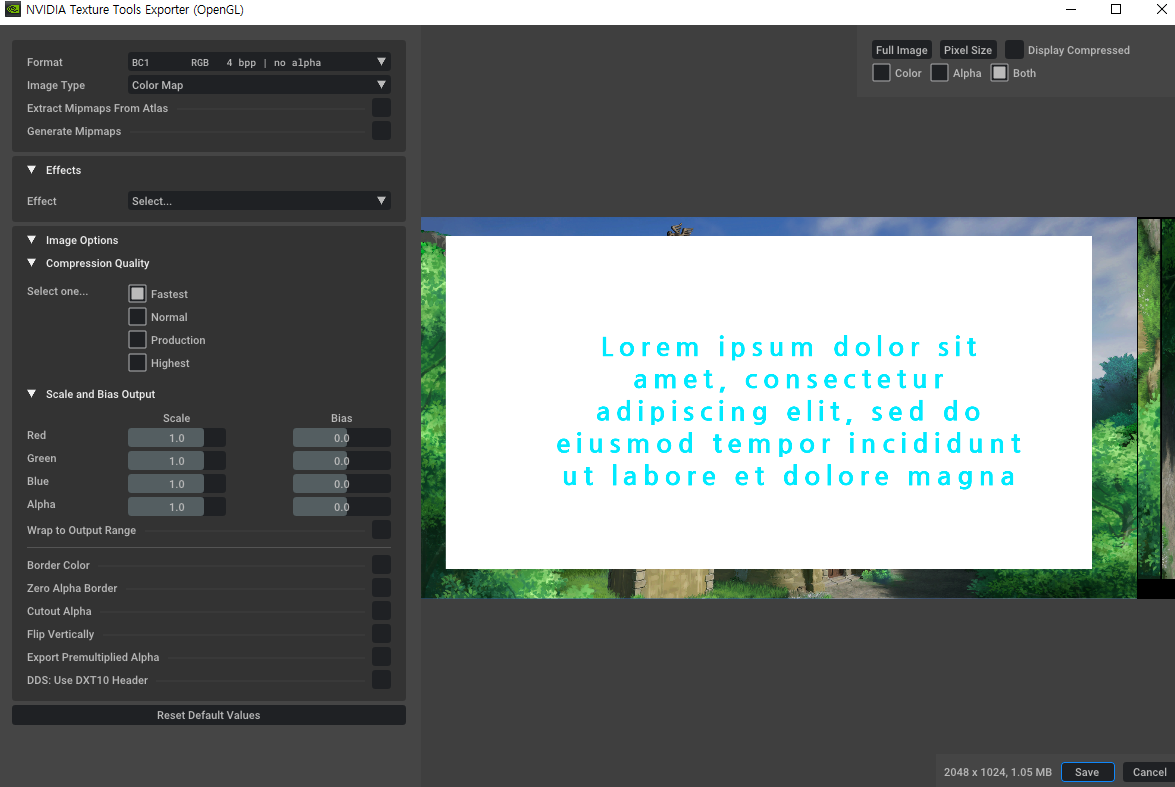This screenshot has width=1175, height=787.
Task: Collapse the Effects section
Action: tap(31, 170)
